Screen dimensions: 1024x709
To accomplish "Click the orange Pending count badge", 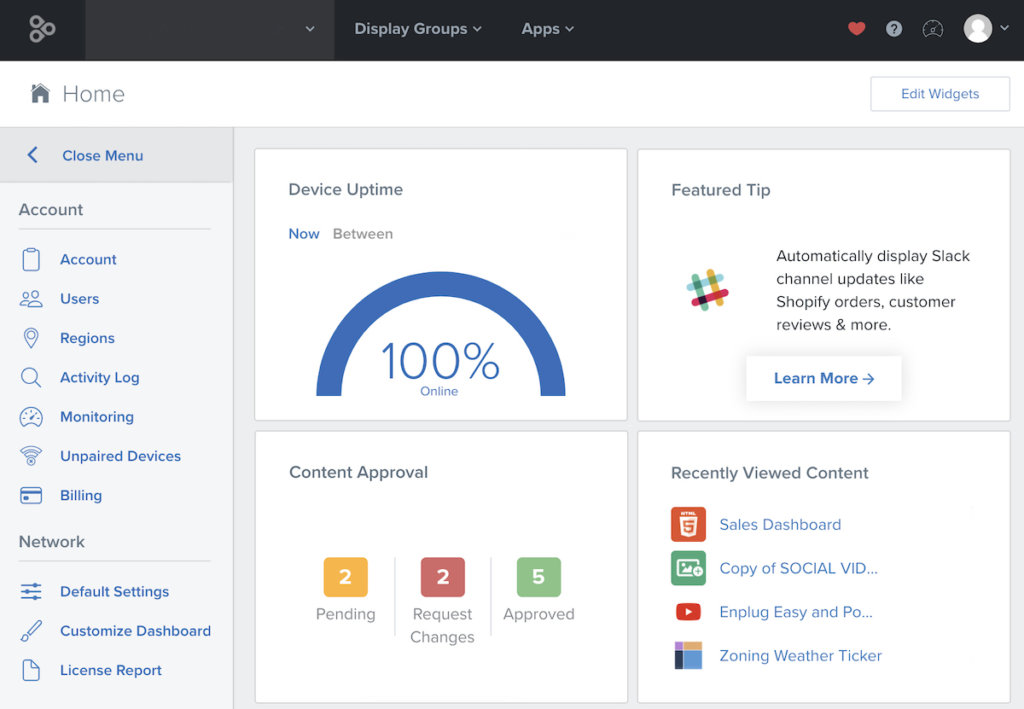I will tap(345, 576).
